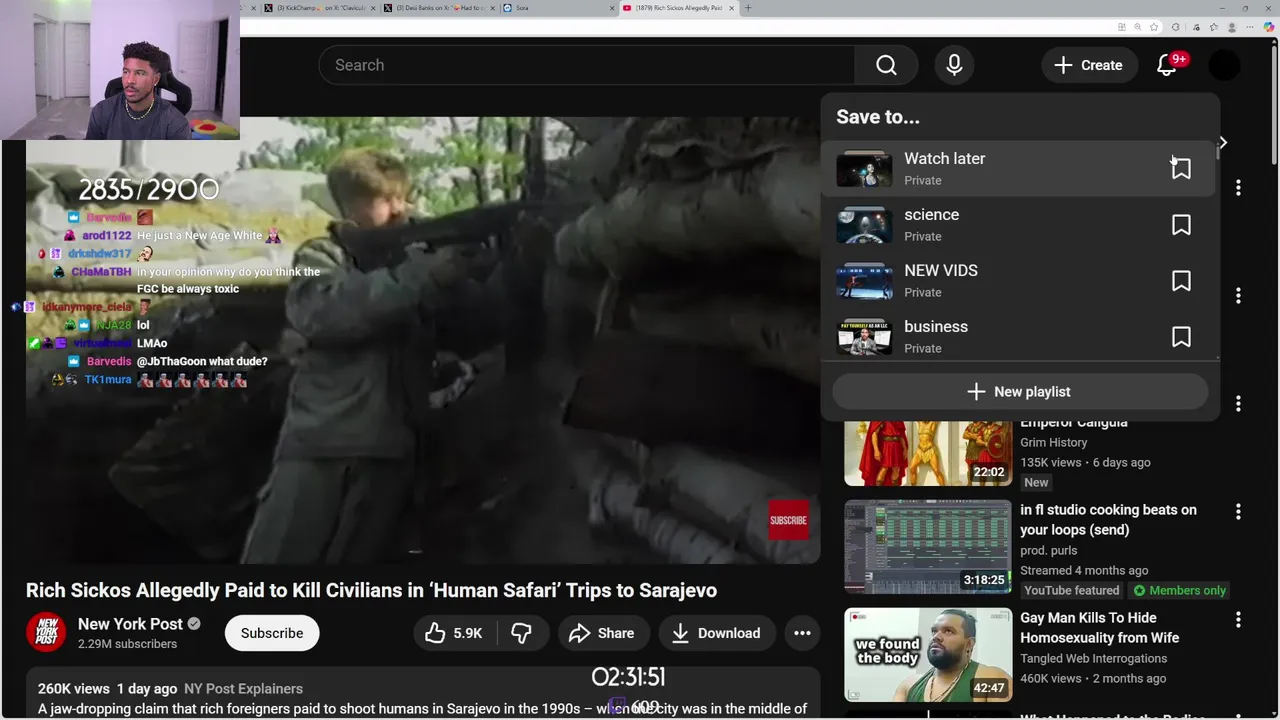
Task: Select the NEW VIDS playlist name
Action: click(x=941, y=270)
